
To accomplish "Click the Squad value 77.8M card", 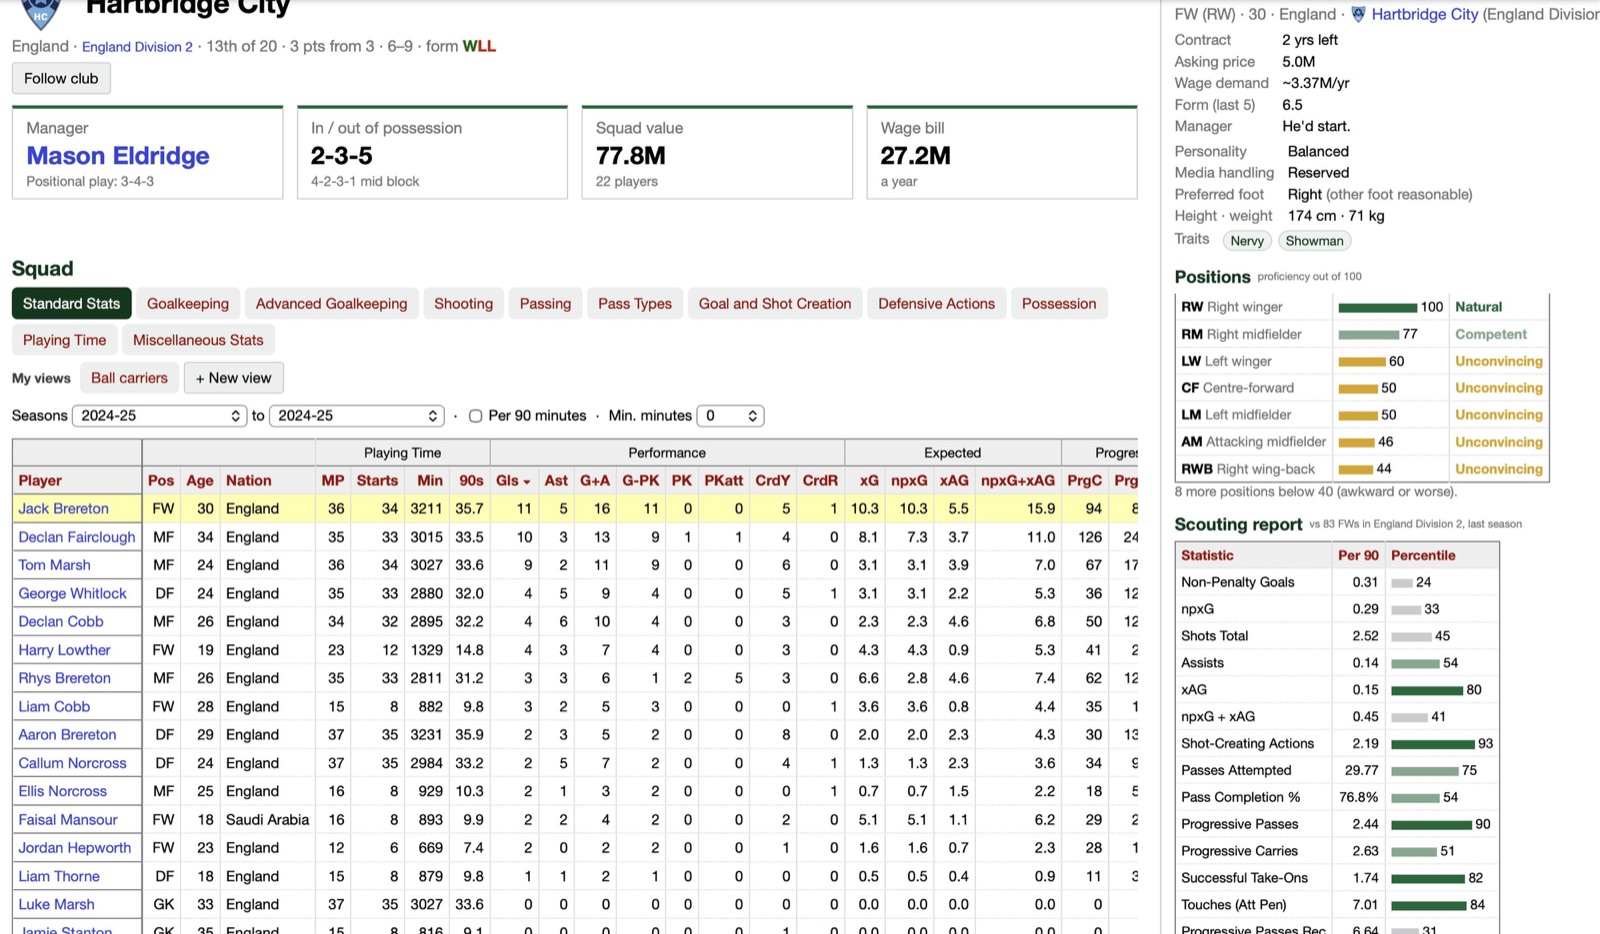I will tap(717, 153).
